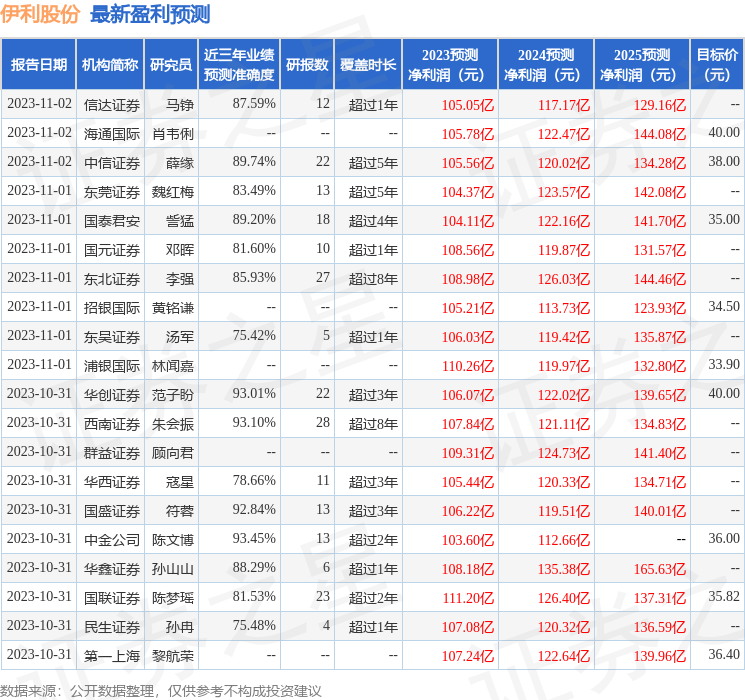Click analyst name 訾猛
This screenshot has height=700, width=745.
point(180,221)
